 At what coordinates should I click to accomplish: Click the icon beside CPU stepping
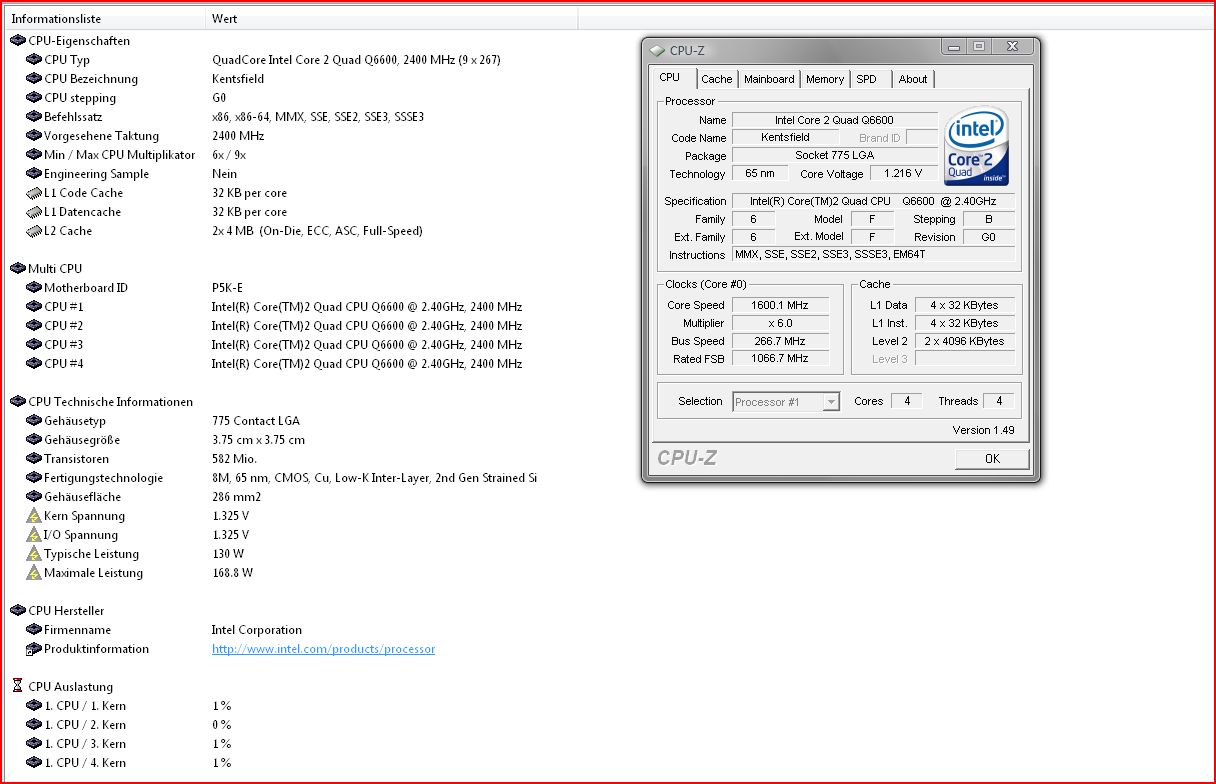click(x=34, y=98)
